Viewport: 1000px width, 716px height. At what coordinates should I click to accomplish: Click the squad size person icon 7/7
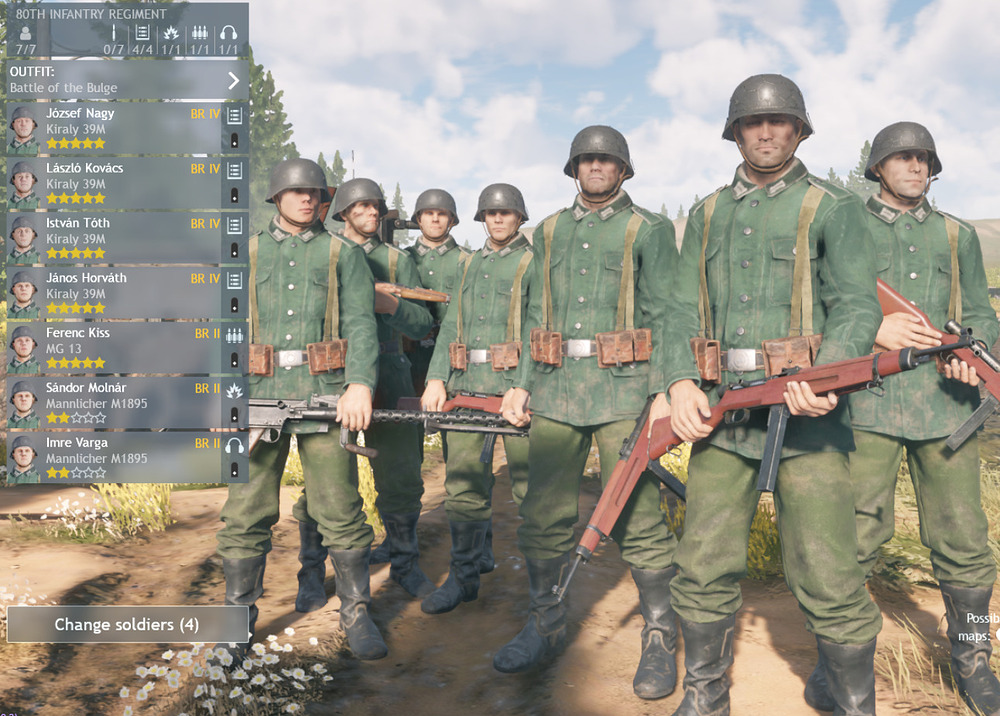pos(26,33)
